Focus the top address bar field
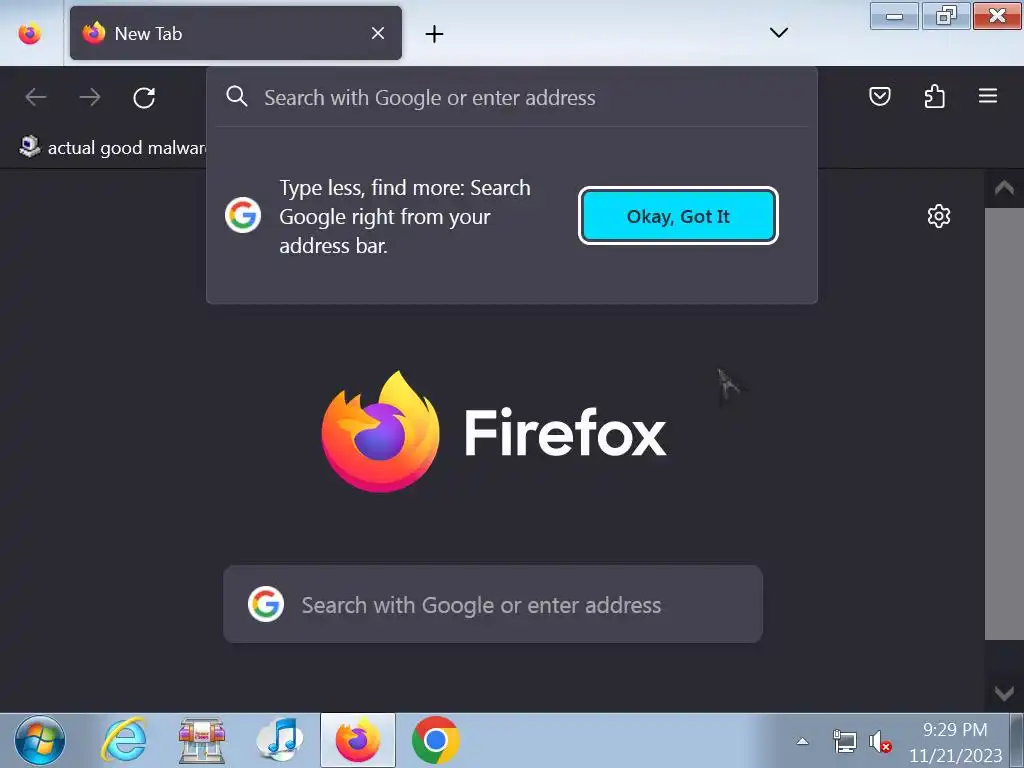The height and width of the screenshot is (768, 1024). [512, 97]
